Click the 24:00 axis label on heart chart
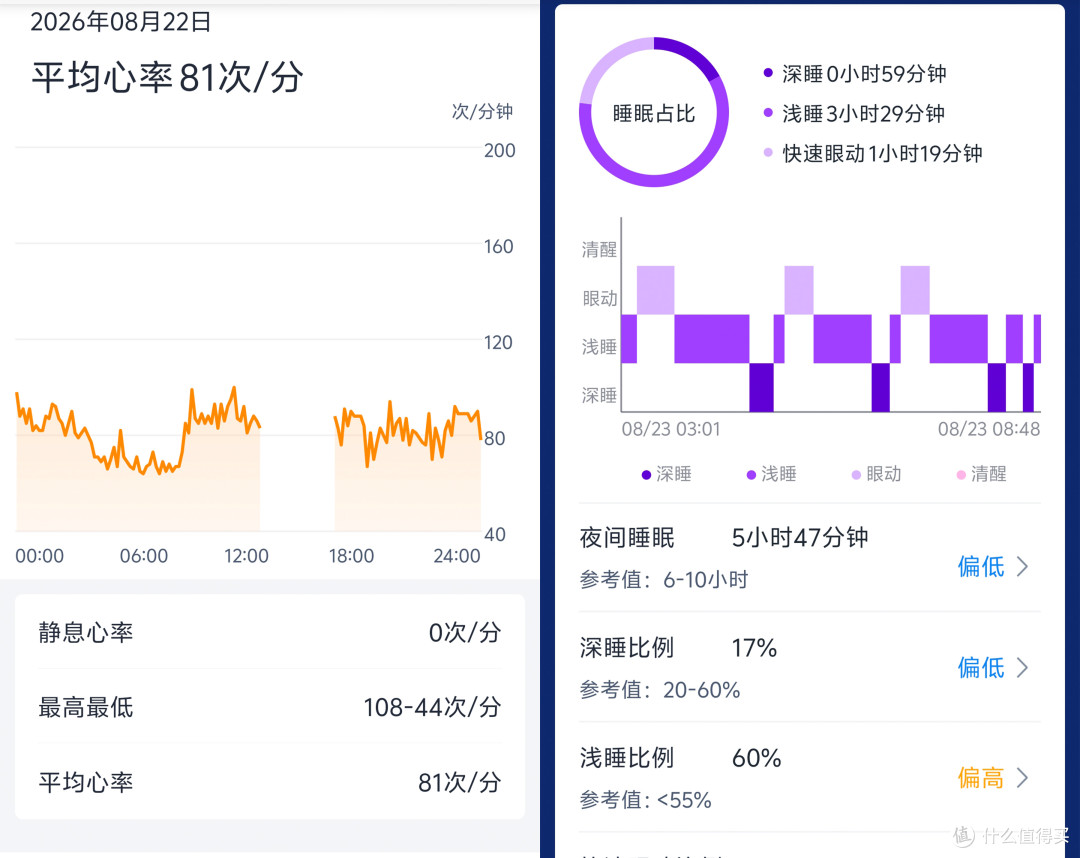 [457, 556]
